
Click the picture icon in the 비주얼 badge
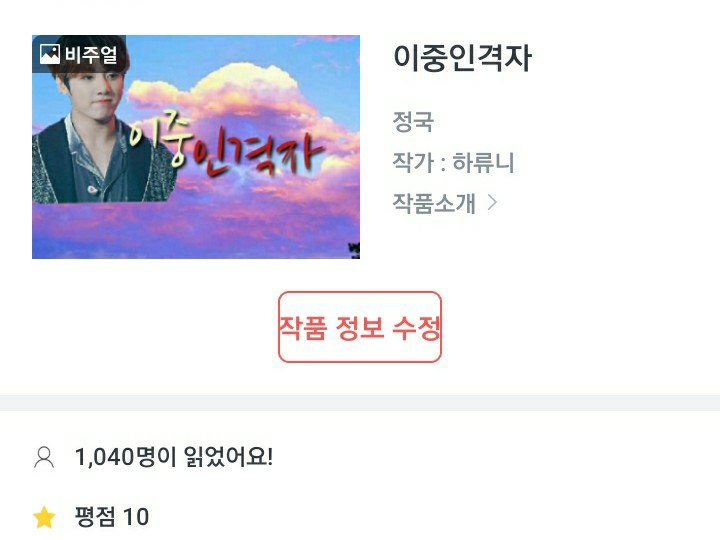click(50, 54)
